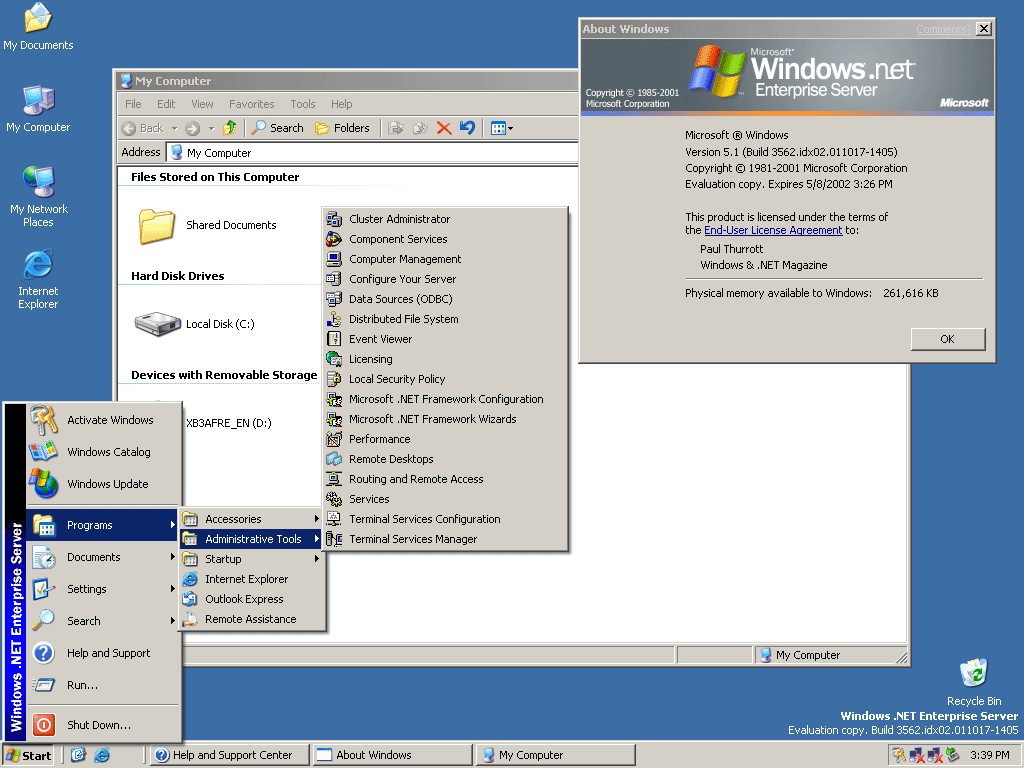
Task: Open the Help menu in My Computer
Action: tap(341, 104)
